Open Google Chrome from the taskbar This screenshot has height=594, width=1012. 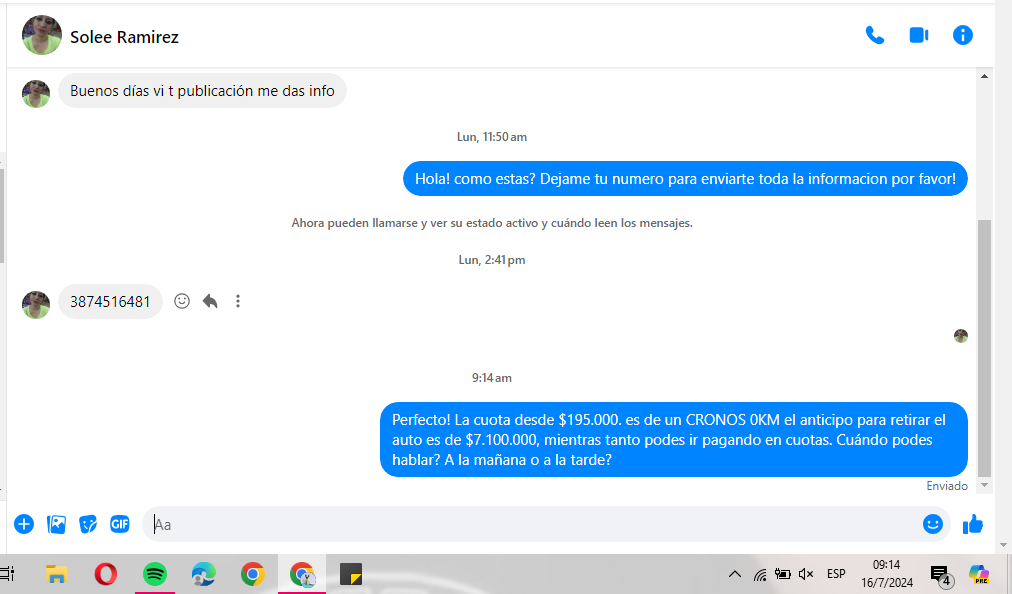(253, 574)
